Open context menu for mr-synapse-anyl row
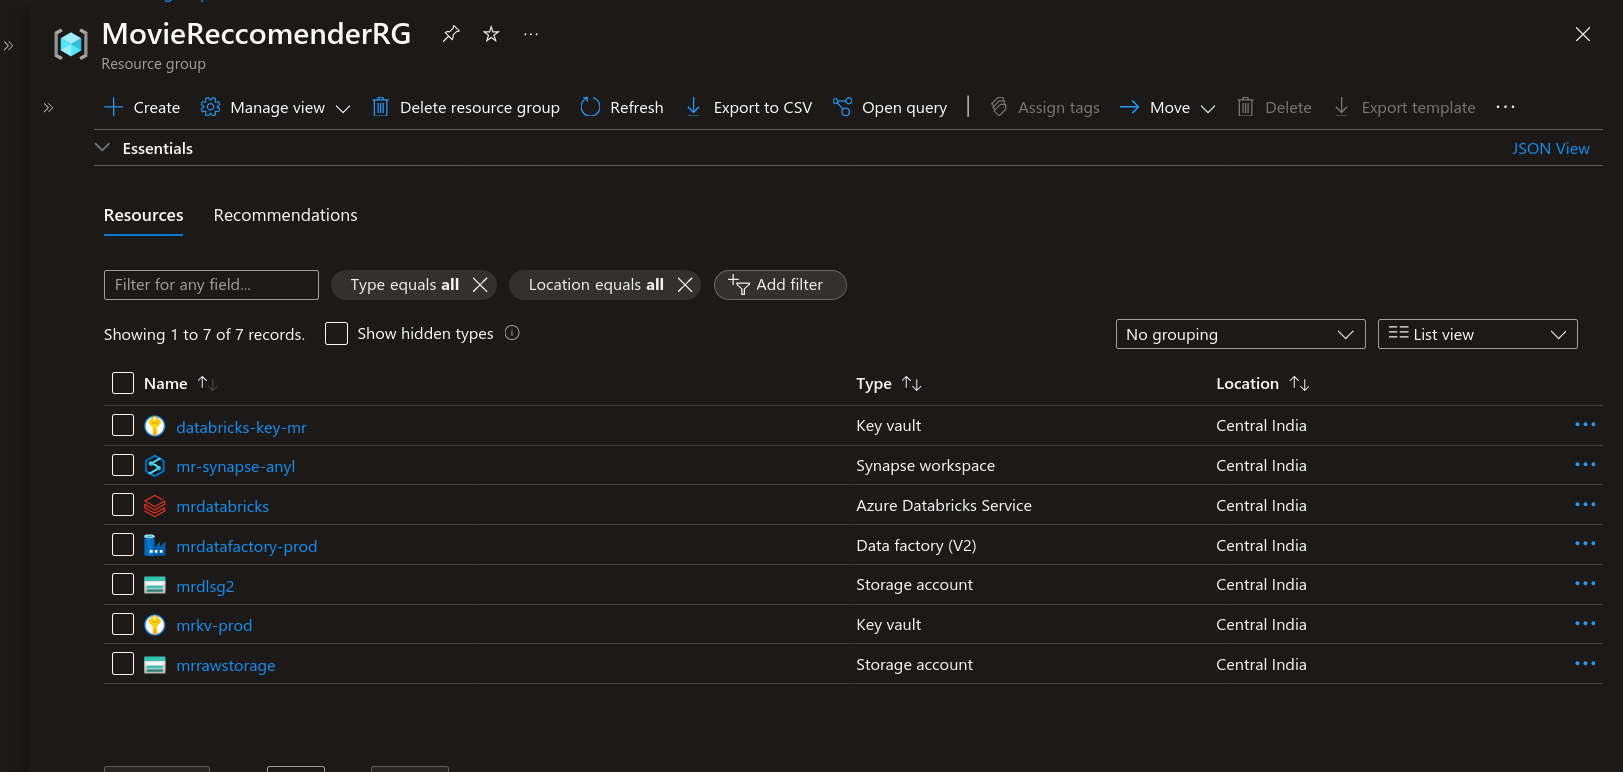 (1585, 465)
